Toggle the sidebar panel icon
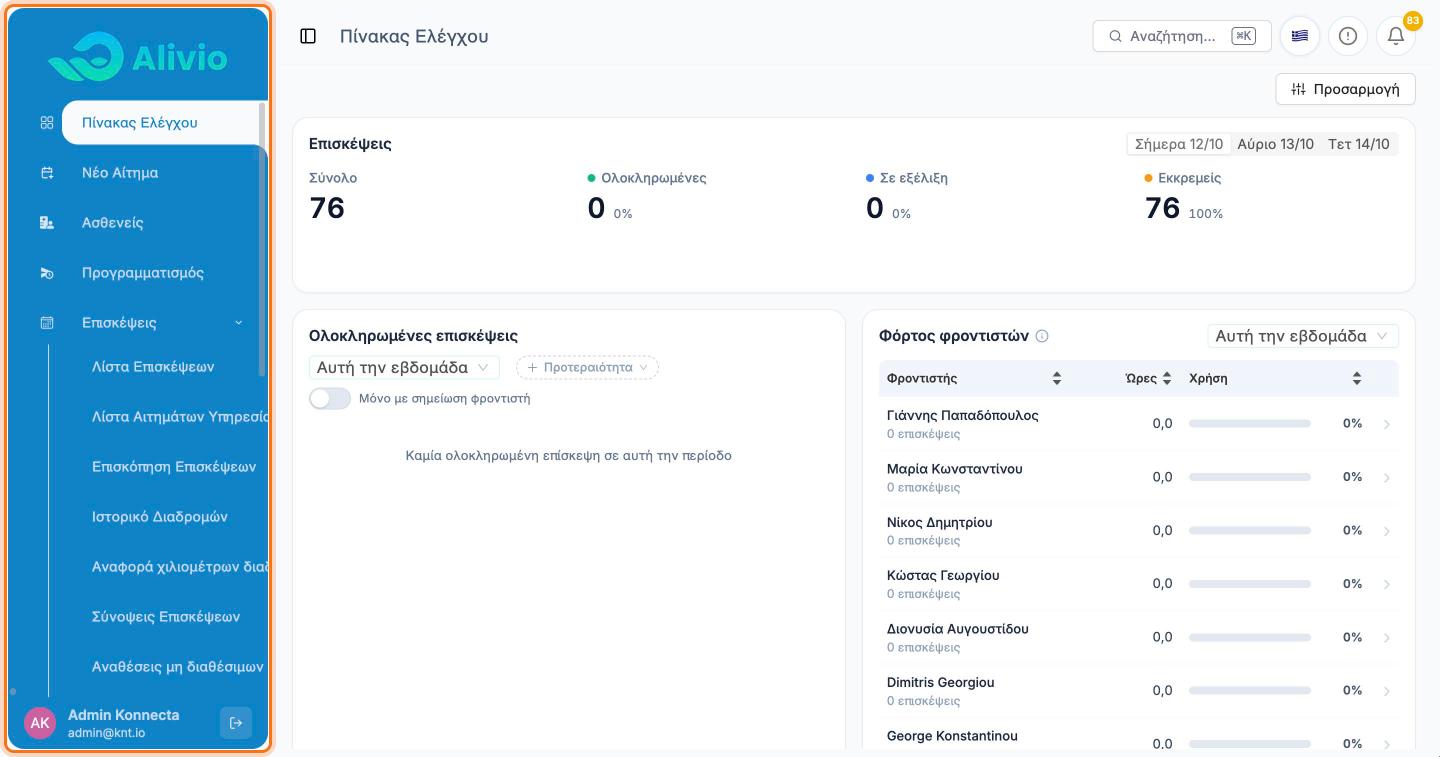The width and height of the screenshot is (1440, 757). [x=308, y=36]
